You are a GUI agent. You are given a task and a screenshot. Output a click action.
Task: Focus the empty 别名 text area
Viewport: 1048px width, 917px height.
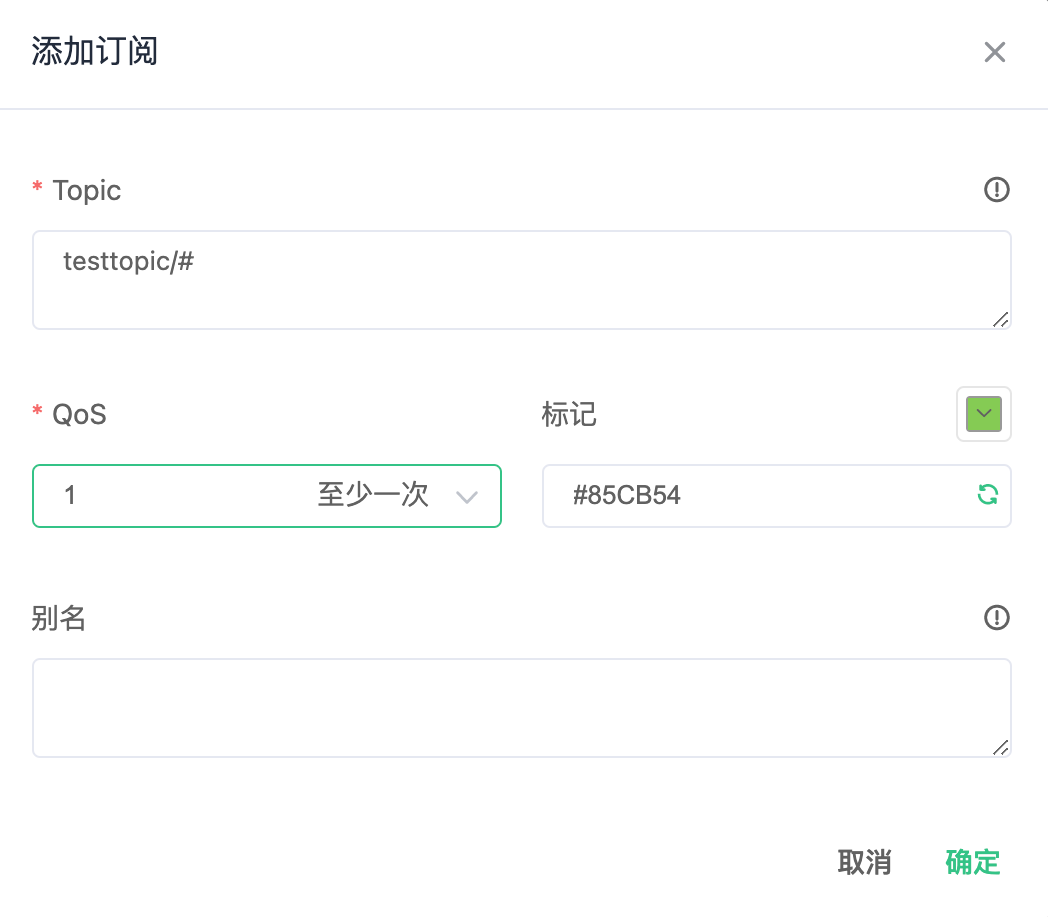520,707
